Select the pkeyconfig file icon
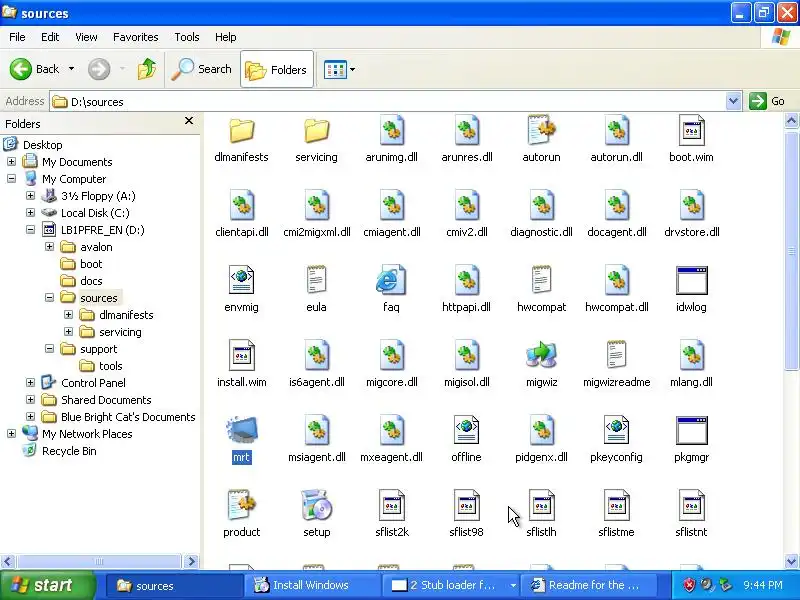The height and width of the screenshot is (600, 800). (x=616, y=430)
